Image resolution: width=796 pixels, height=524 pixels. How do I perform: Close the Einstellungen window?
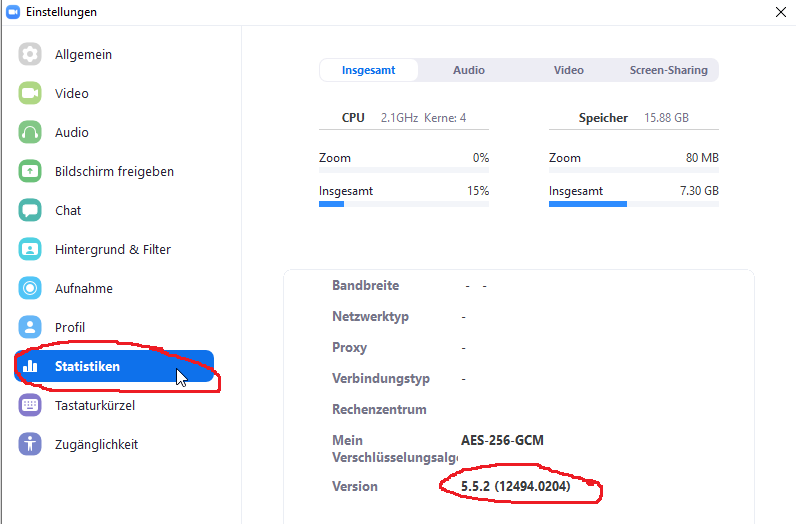pyautogui.click(x=780, y=12)
